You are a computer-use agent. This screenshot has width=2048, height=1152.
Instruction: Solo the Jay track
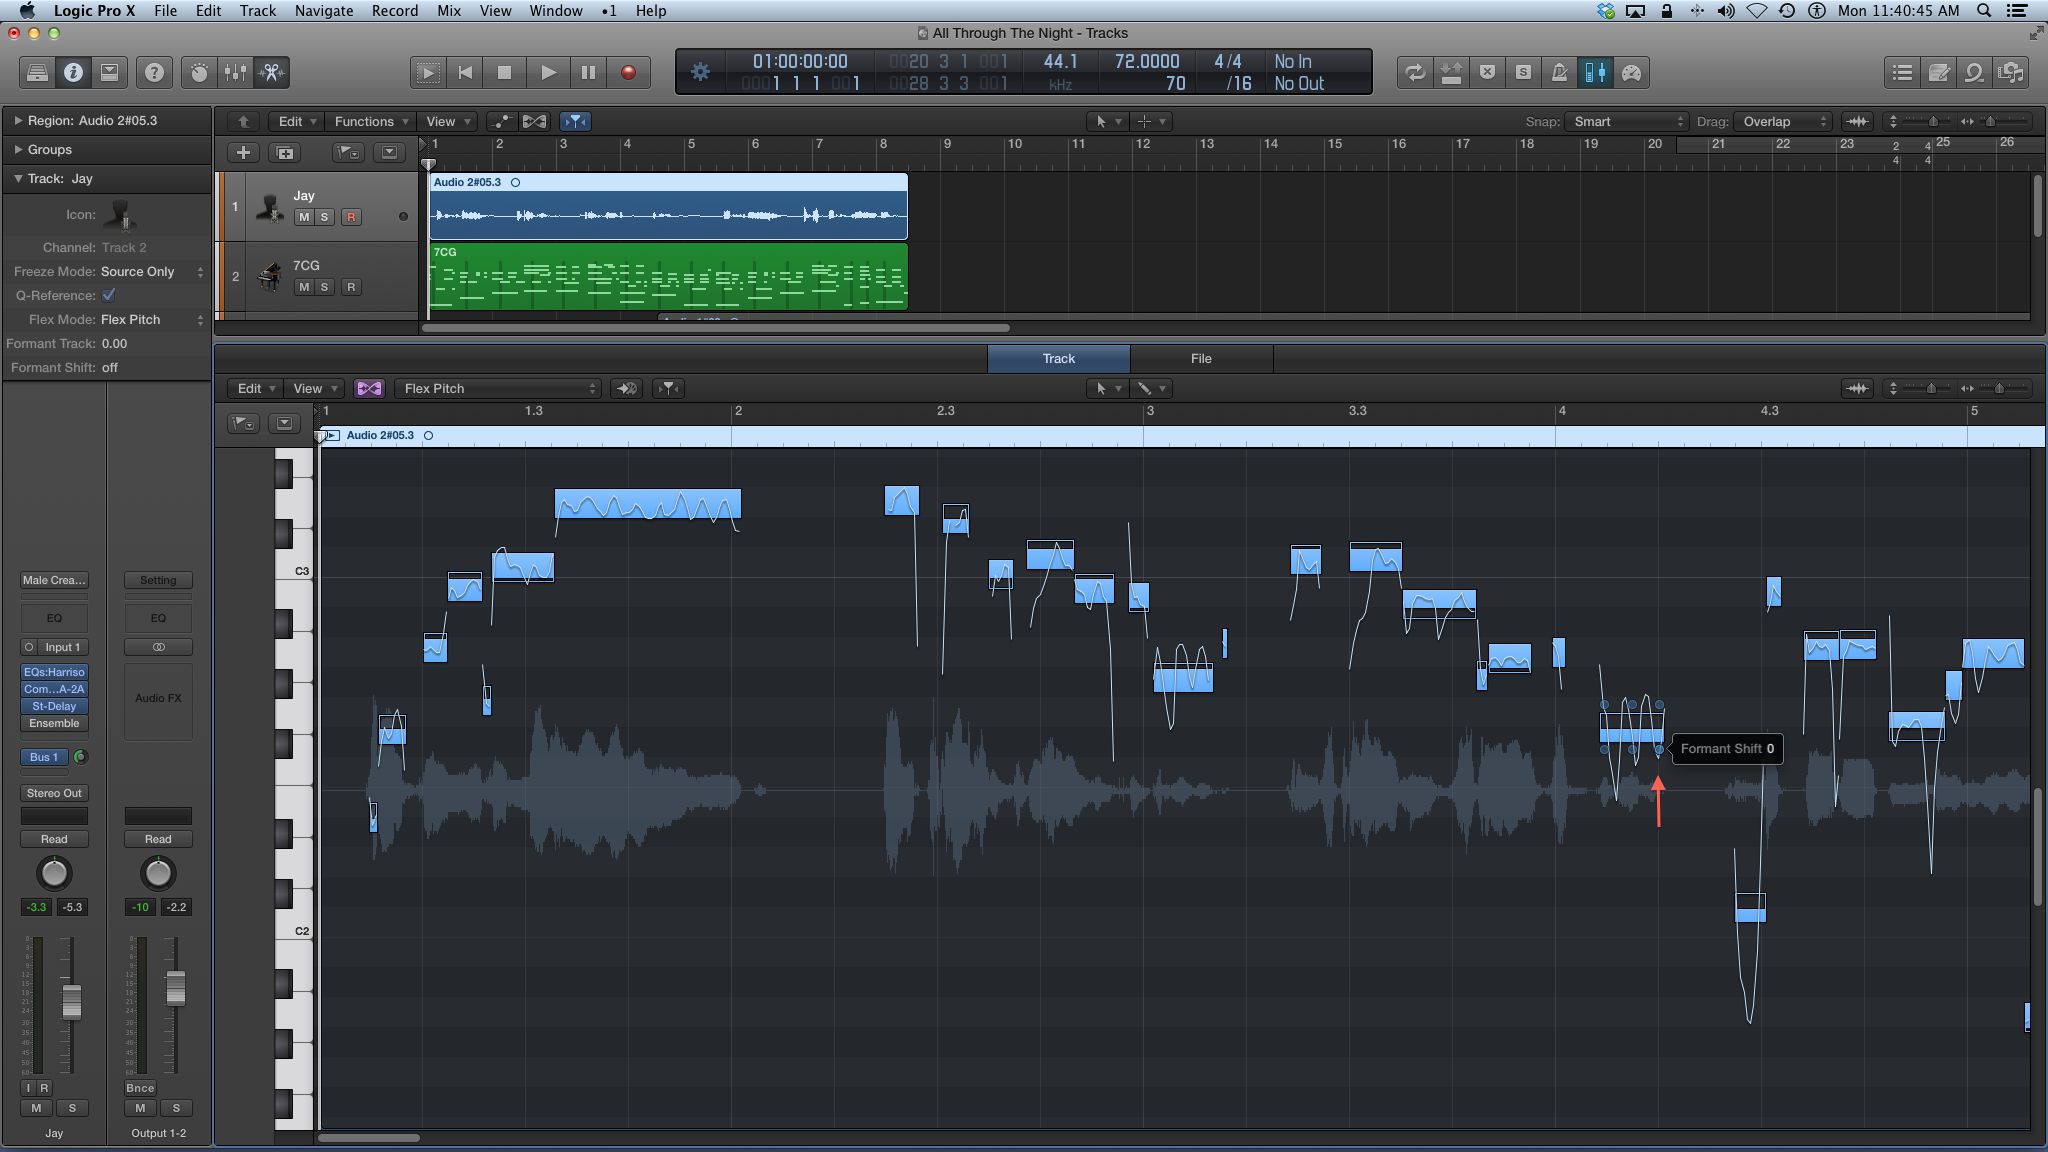(324, 217)
